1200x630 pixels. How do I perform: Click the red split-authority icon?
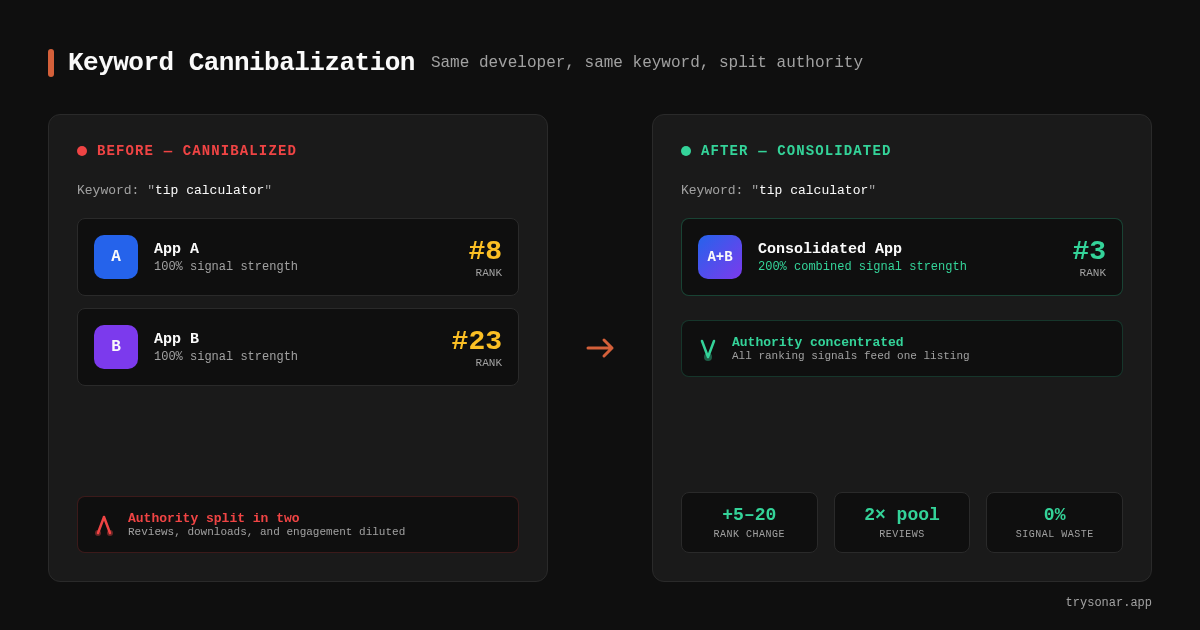104,525
